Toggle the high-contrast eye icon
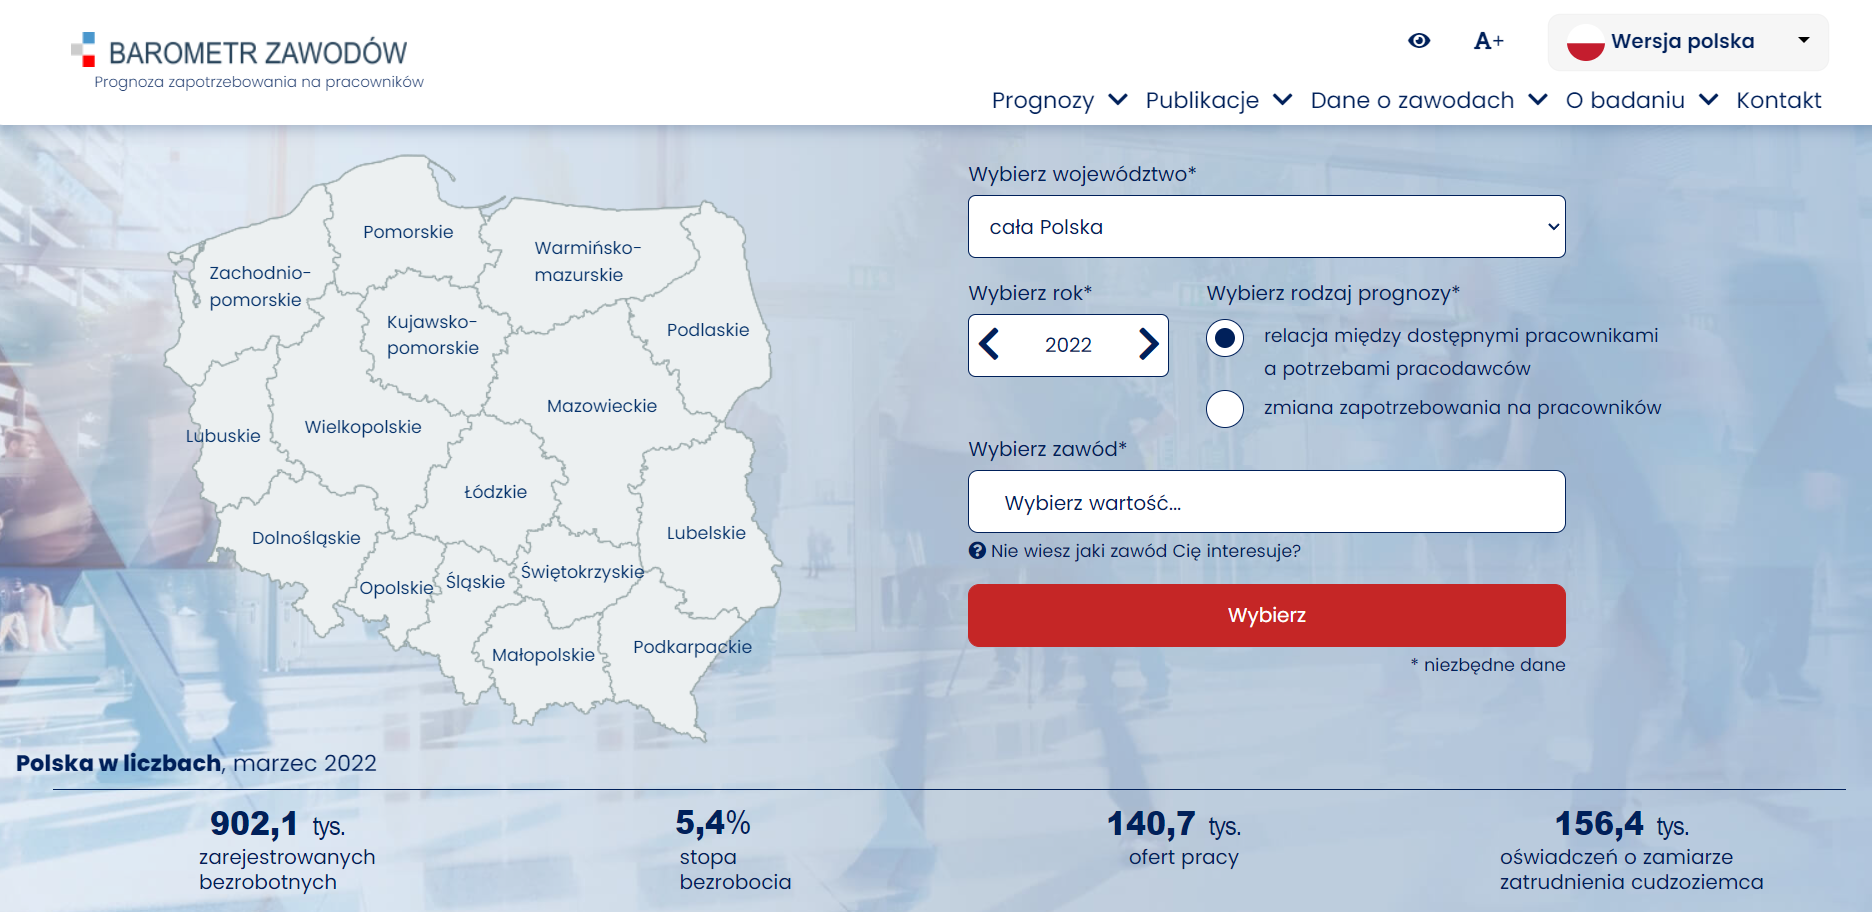This screenshot has width=1872, height=912. coord(1419,41)
